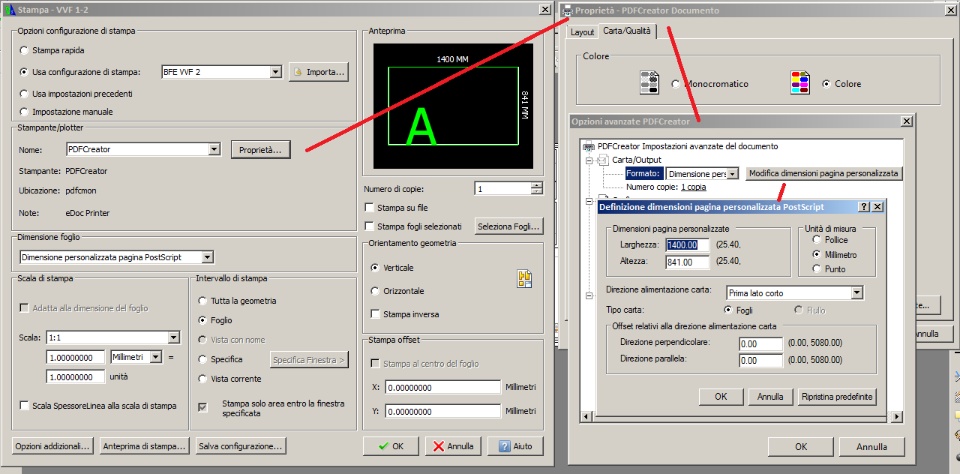Image resolution: width=960 pixels, height=474 pixels.
Task: Select Punto unit of measure
Action: click(816, 269)
